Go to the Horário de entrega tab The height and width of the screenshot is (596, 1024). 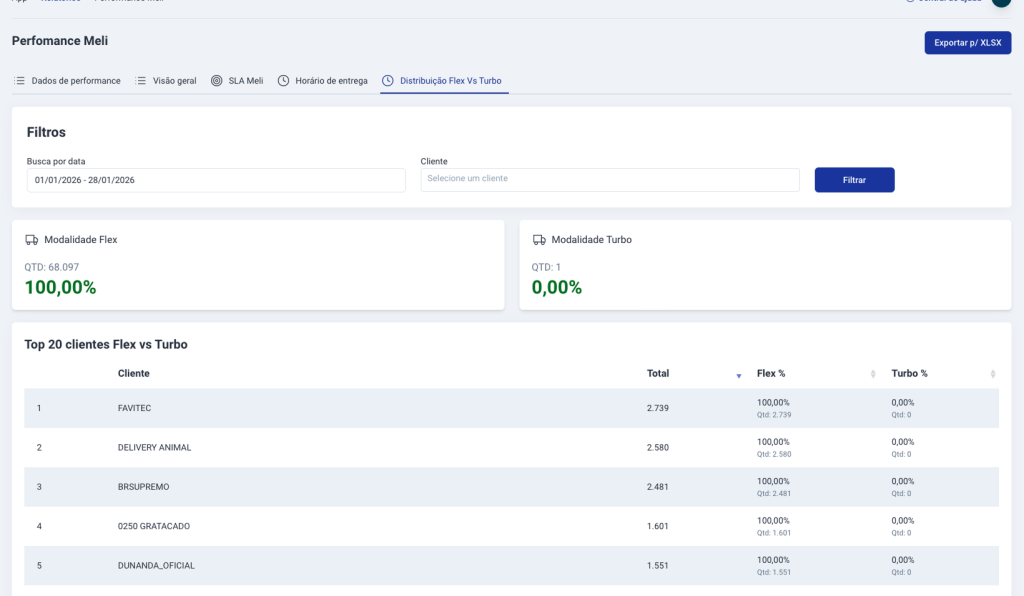point(331,80)
